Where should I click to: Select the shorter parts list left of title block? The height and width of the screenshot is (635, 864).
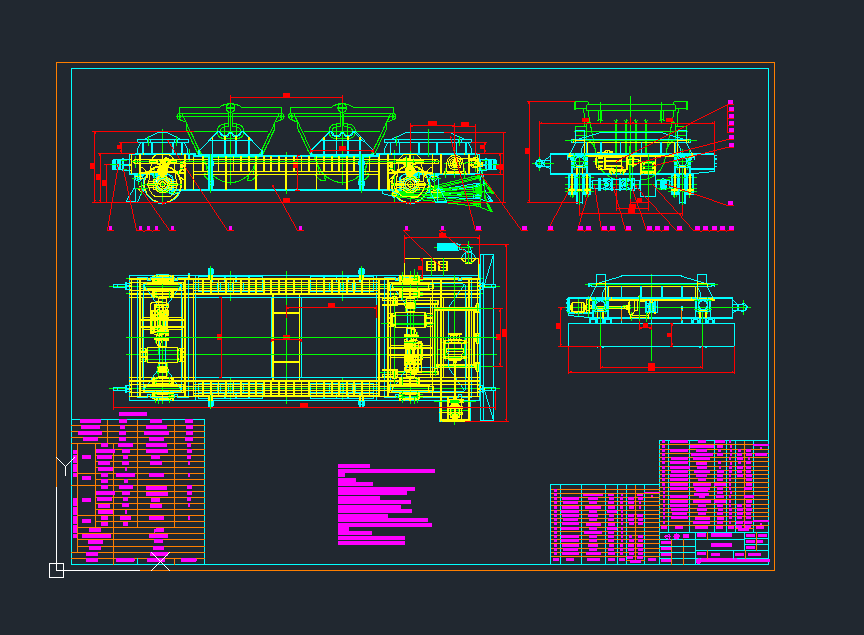604,523
